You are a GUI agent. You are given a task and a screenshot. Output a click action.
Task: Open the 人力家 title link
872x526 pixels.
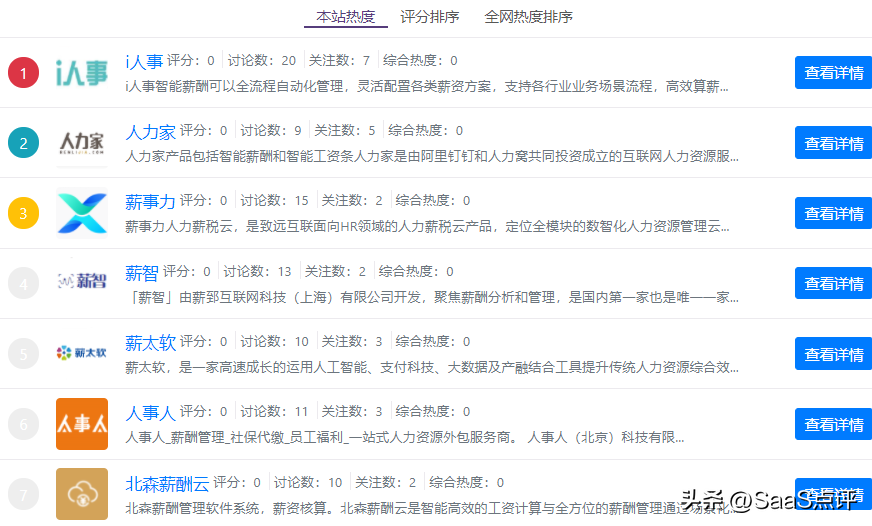click(x=150, y=131)
